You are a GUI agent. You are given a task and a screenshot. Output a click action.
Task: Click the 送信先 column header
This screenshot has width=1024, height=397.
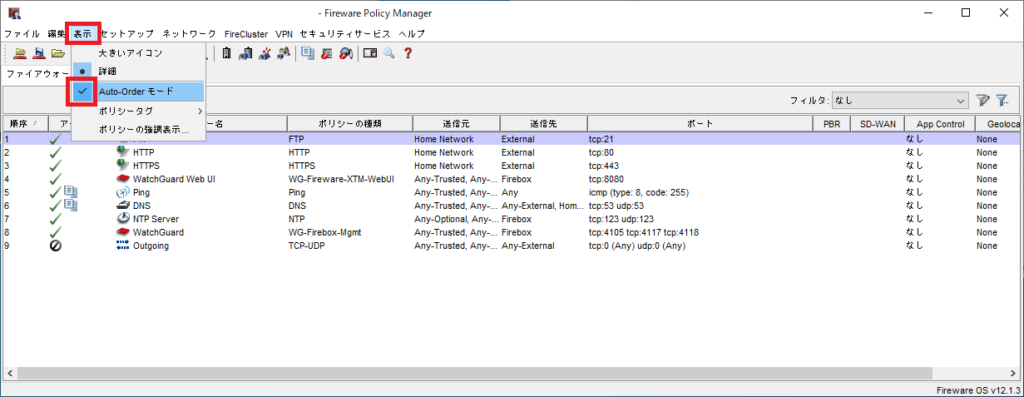544,123
